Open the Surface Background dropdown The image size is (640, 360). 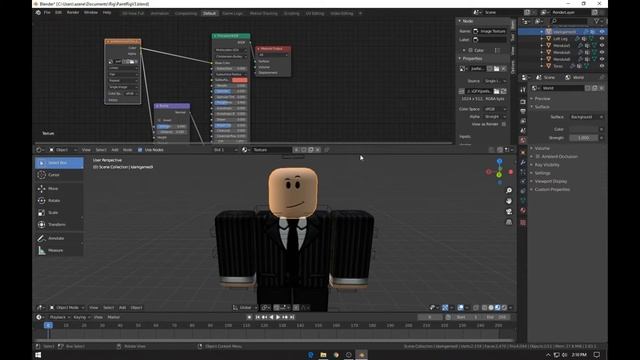[586, 117]
